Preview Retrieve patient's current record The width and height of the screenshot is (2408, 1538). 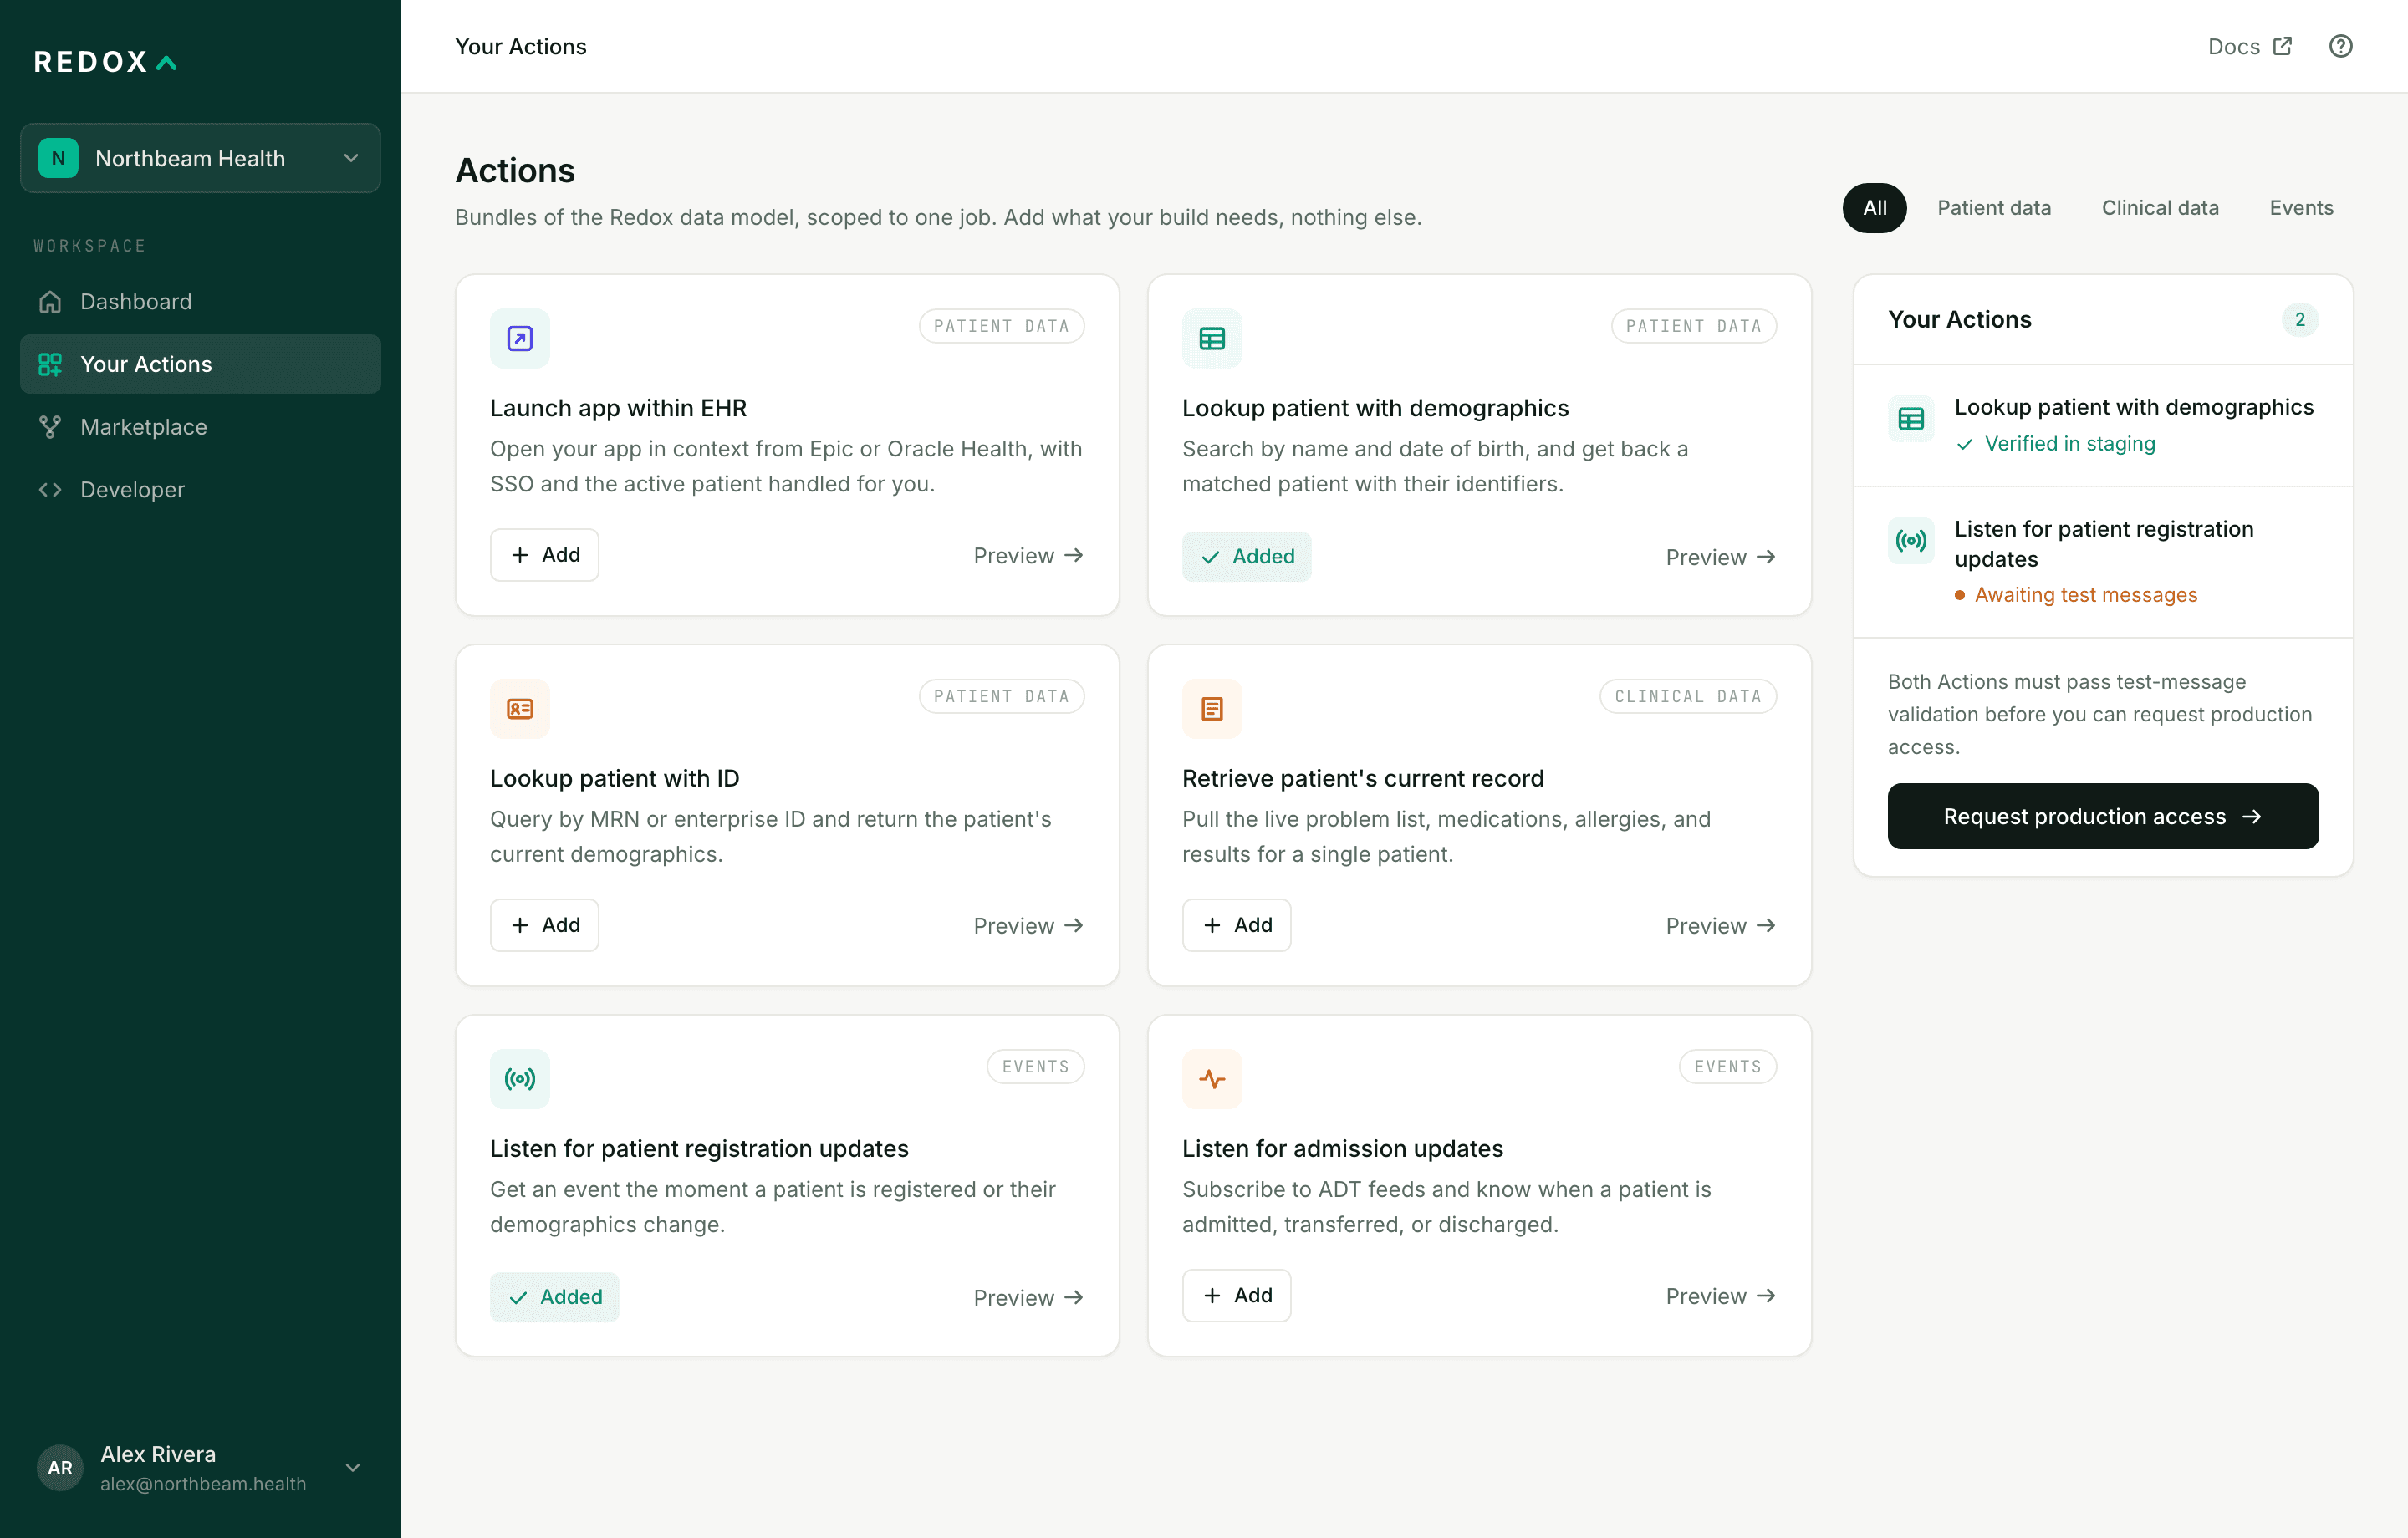point(1720,926)
